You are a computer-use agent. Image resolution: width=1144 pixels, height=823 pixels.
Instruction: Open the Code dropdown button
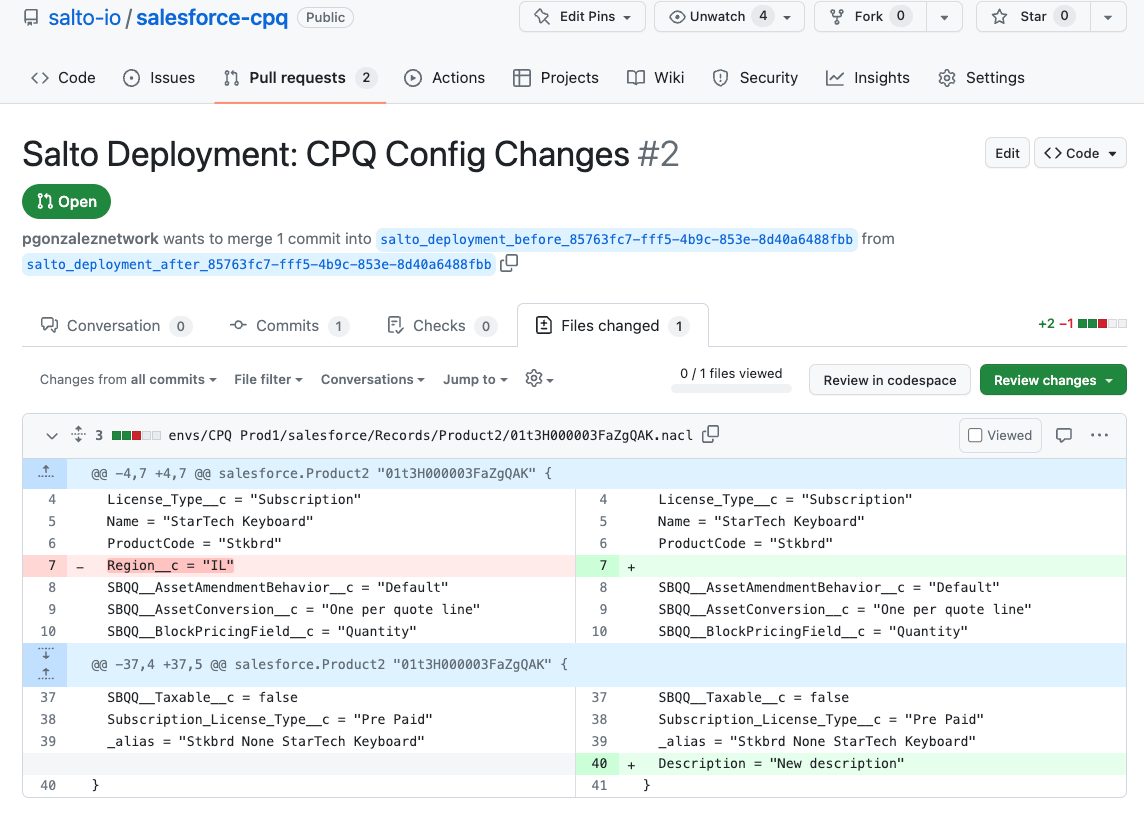(x=1080, y=153)
